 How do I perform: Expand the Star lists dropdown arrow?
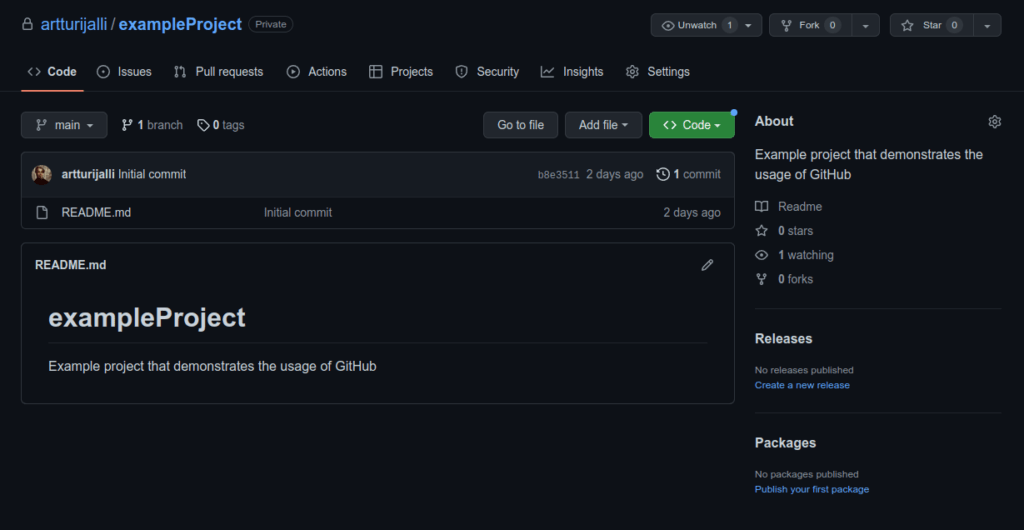click(987, 25)
